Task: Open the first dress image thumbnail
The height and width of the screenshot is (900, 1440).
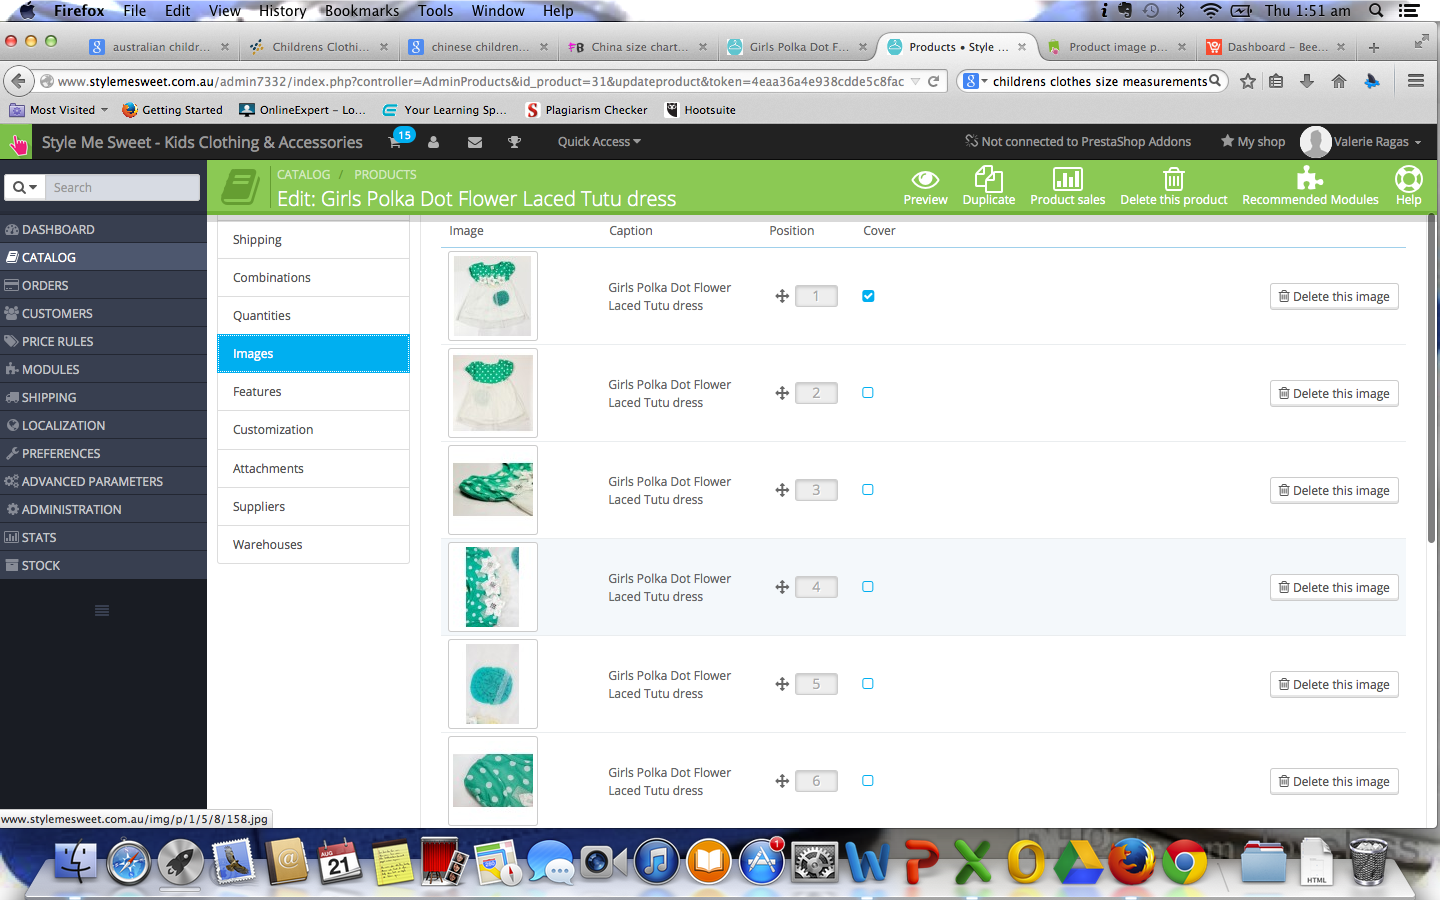Action: click(493, 296)
